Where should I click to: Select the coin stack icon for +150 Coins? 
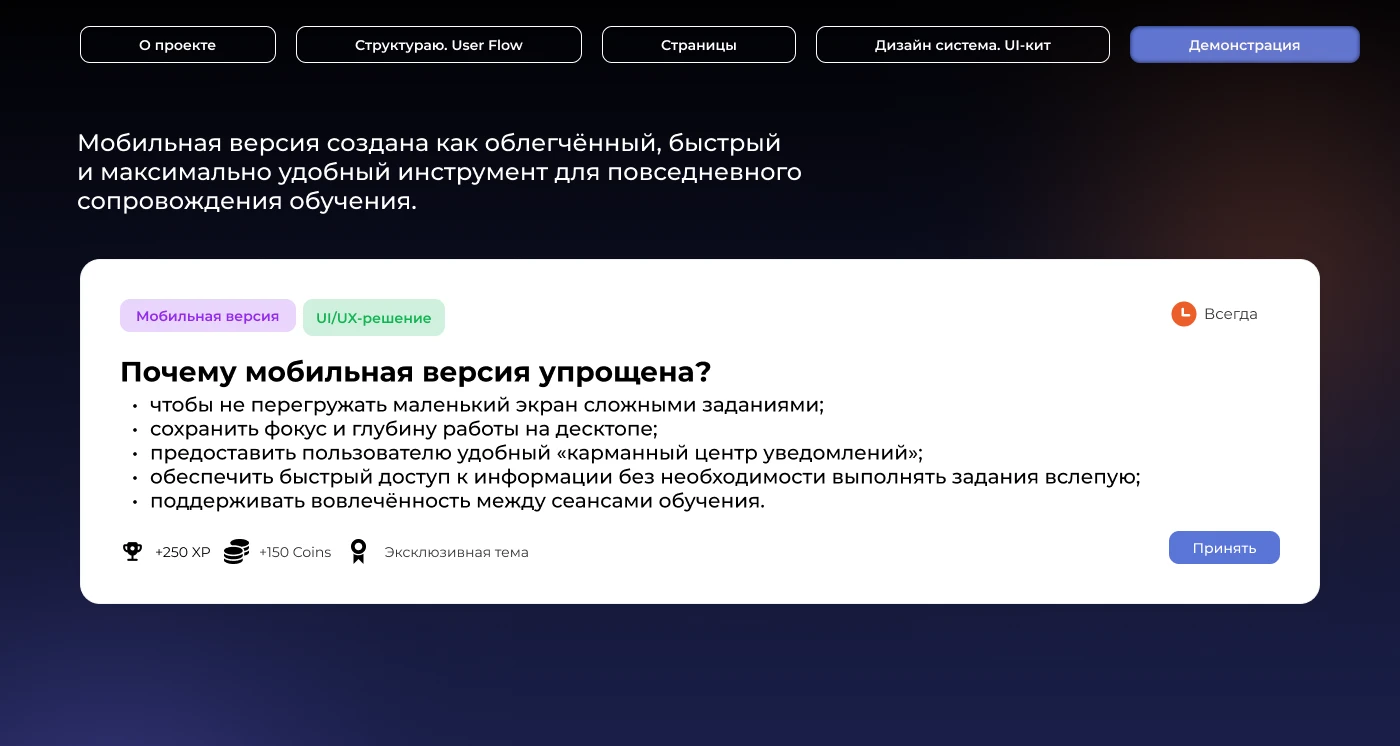[236, 551]
